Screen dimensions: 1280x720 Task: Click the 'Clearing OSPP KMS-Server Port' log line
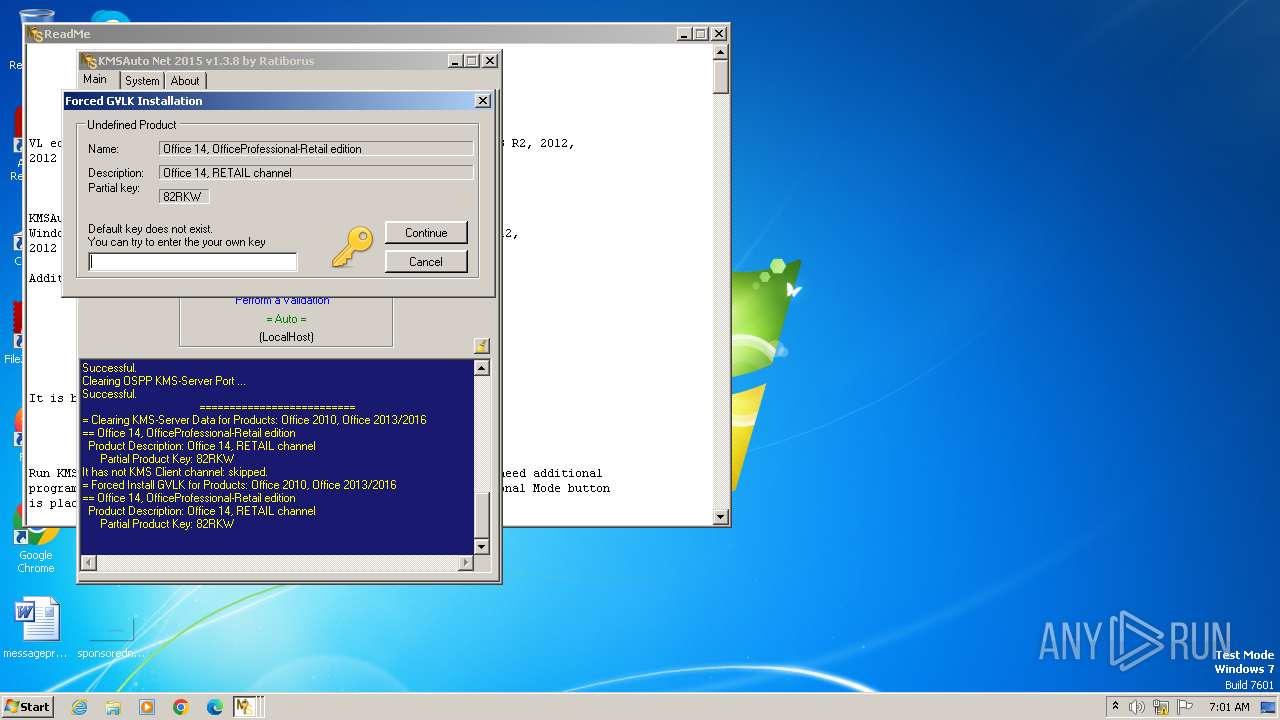[x=164, y=381]
